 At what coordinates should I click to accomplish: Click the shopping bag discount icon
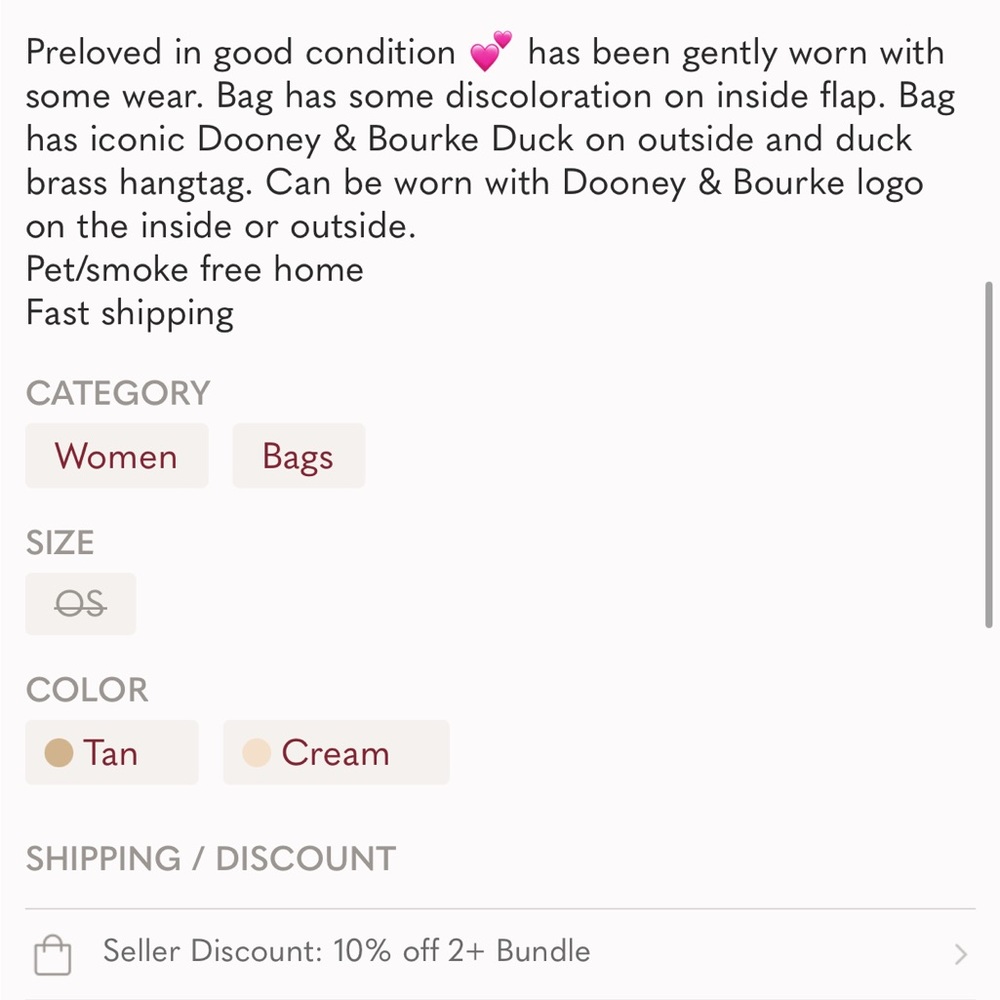52,953
